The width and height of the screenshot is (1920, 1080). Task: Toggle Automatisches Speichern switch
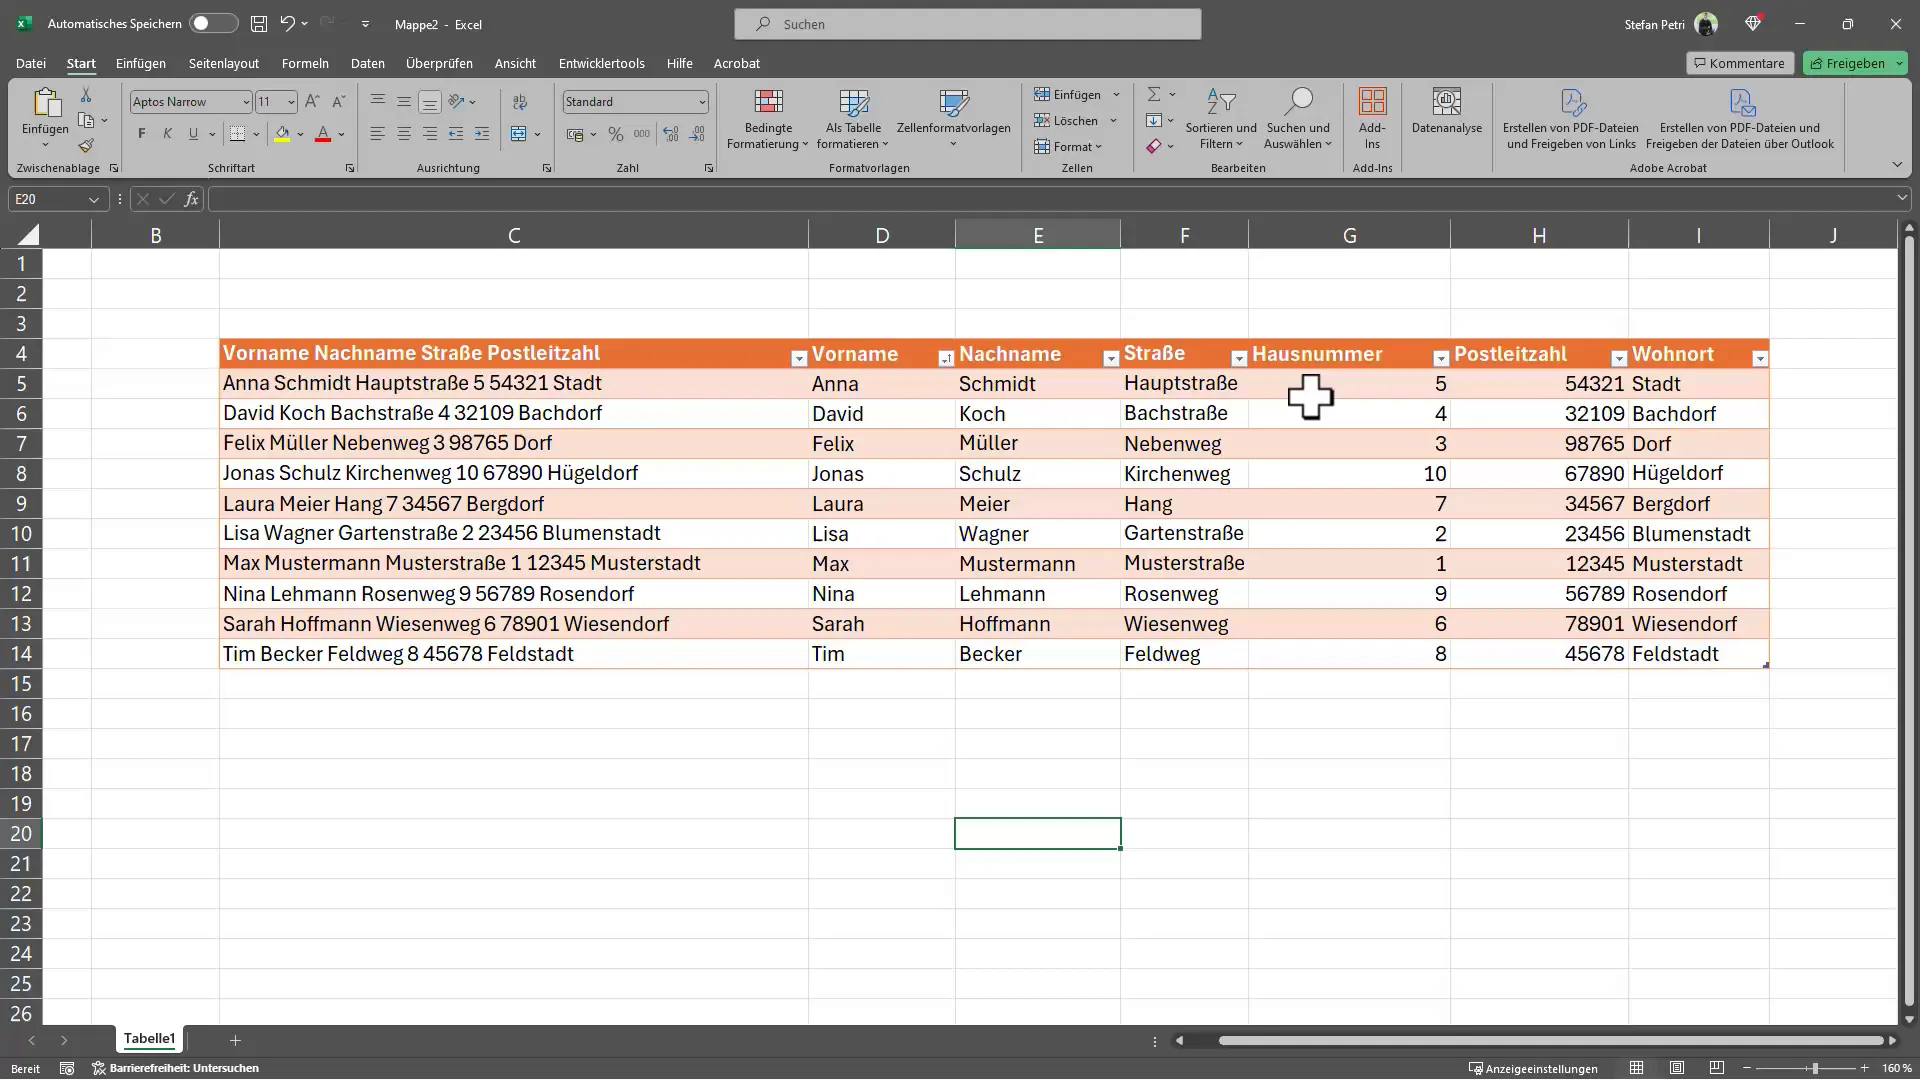pos(204,24)
